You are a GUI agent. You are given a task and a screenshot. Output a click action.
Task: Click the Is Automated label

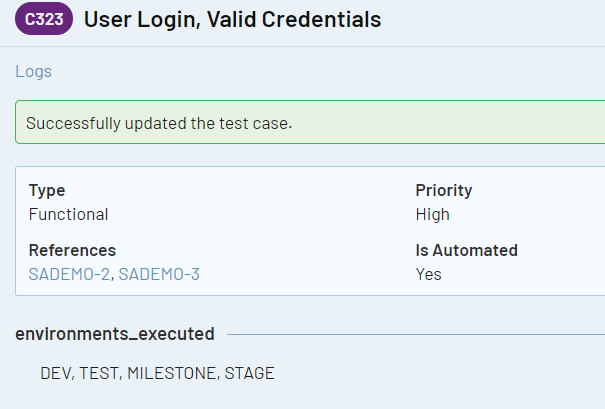(x=467, y=250)
